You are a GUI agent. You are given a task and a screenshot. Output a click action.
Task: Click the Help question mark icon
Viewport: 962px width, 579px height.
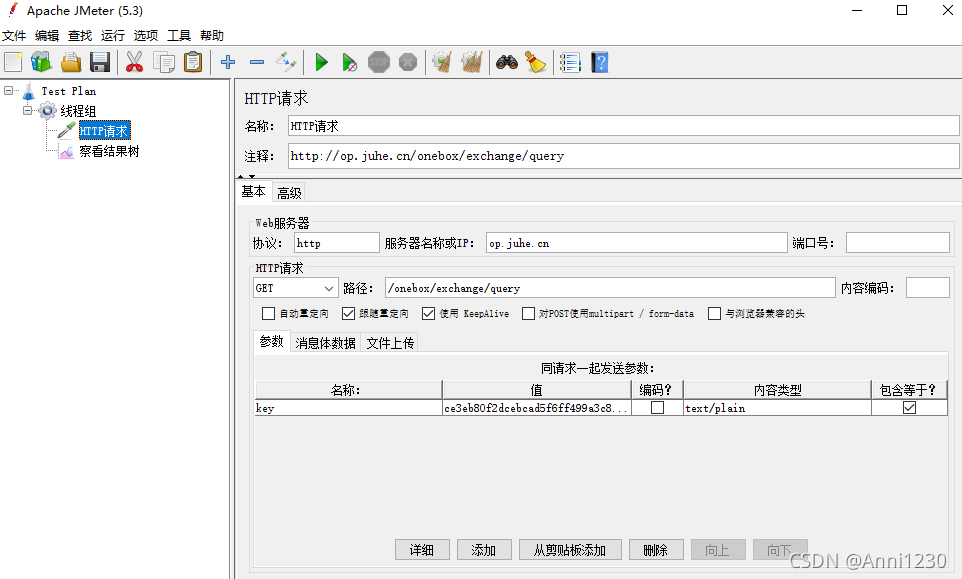pyautogui.click(x=599, y=63)
